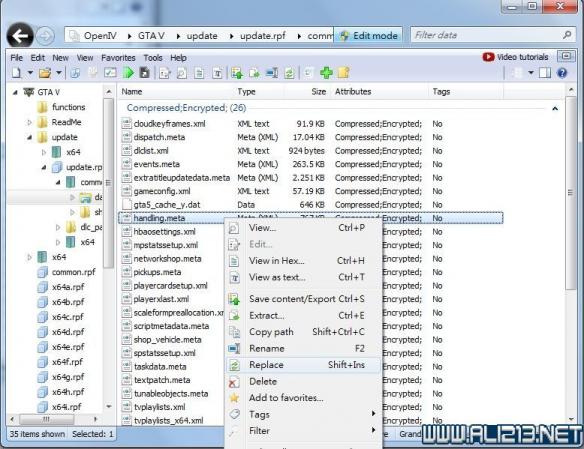Click update.rpf in the breadcrumb path
584x449 pixels.
pos(263,36)
